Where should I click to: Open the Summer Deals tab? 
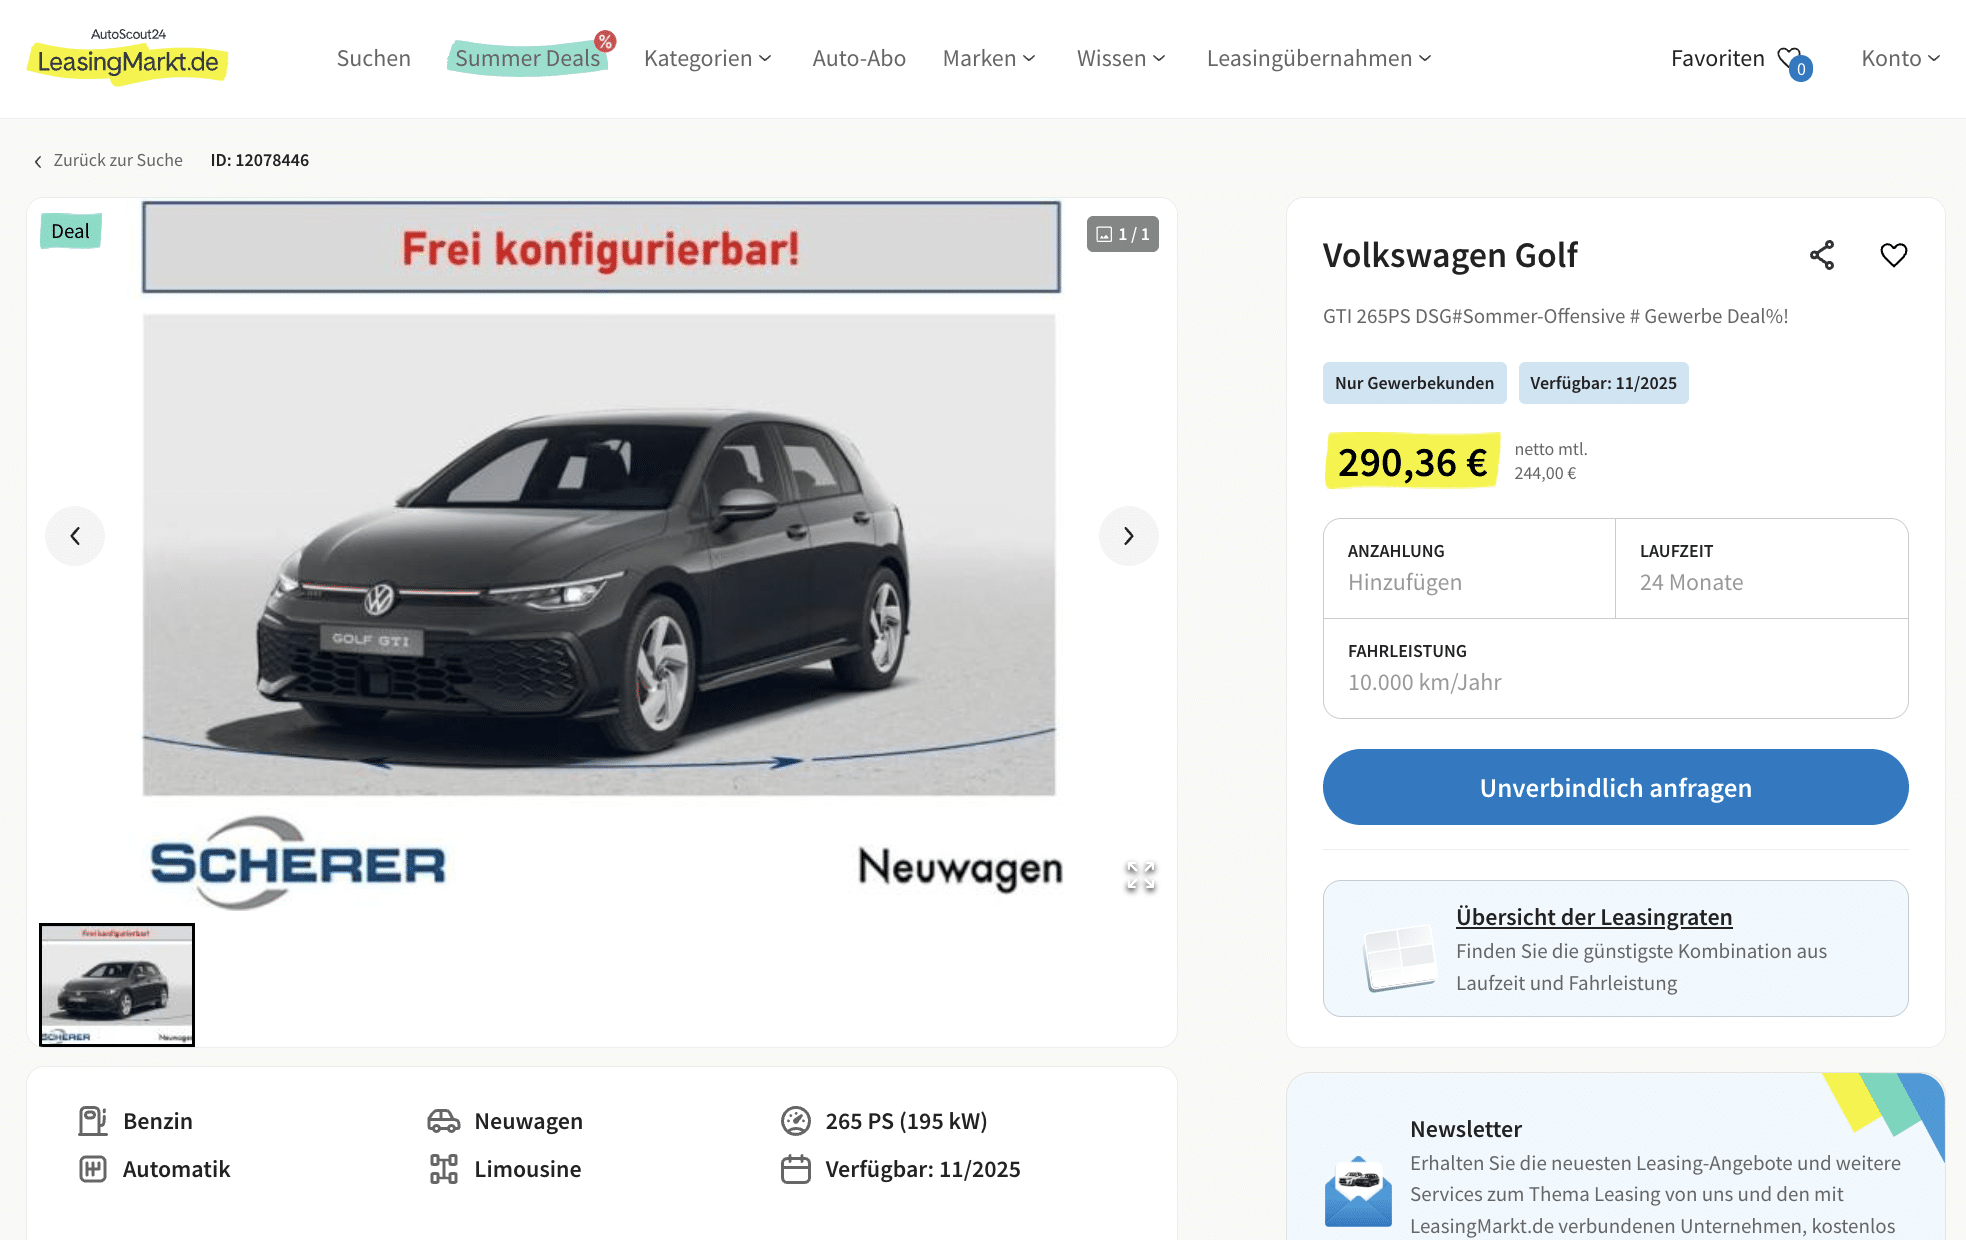(x=528, y=58)
